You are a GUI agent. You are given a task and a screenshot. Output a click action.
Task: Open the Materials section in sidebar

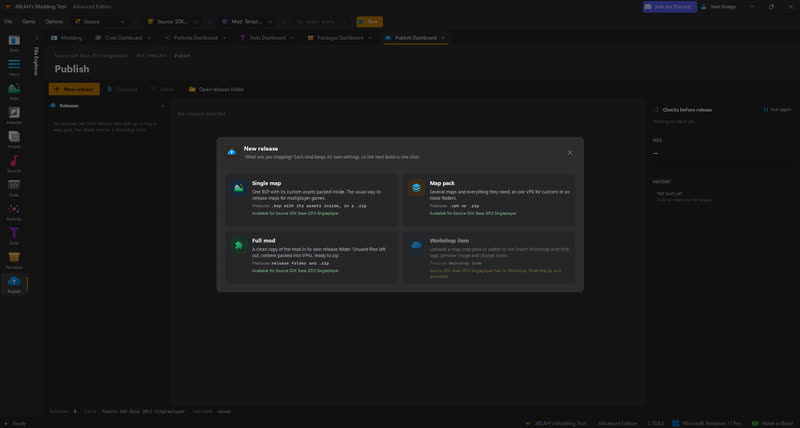[x=14, y=116]
